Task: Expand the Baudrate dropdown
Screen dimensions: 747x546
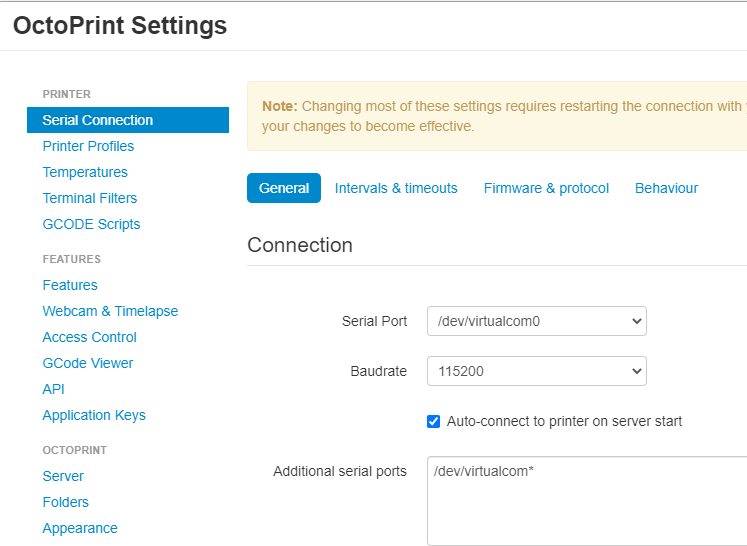Action: click(x=536, y=371)
